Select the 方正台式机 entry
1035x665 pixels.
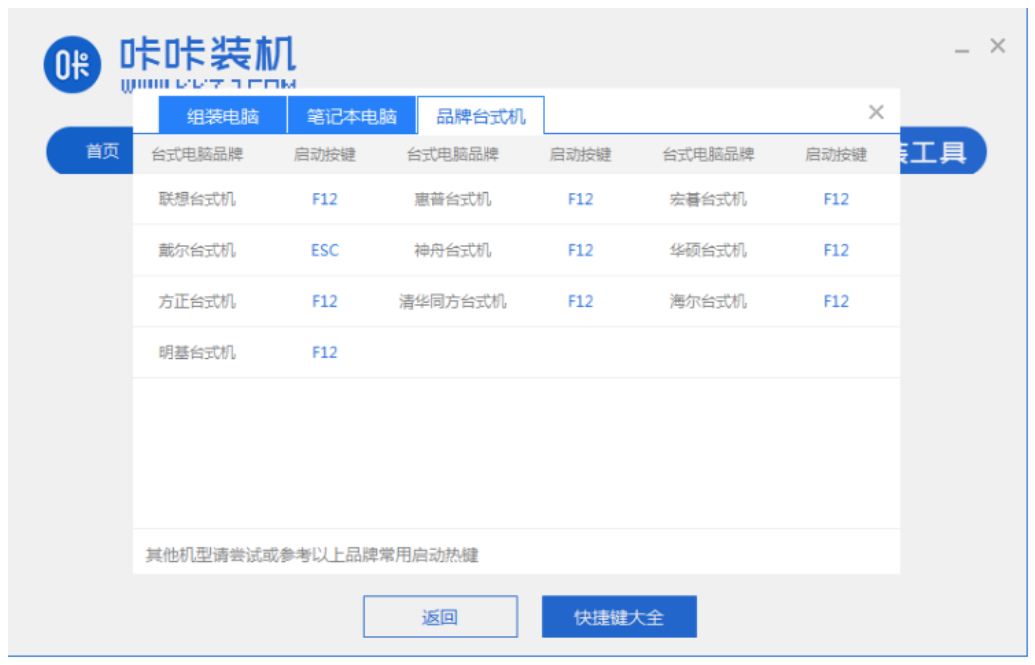pyautogui.click(x=197, y=301)
